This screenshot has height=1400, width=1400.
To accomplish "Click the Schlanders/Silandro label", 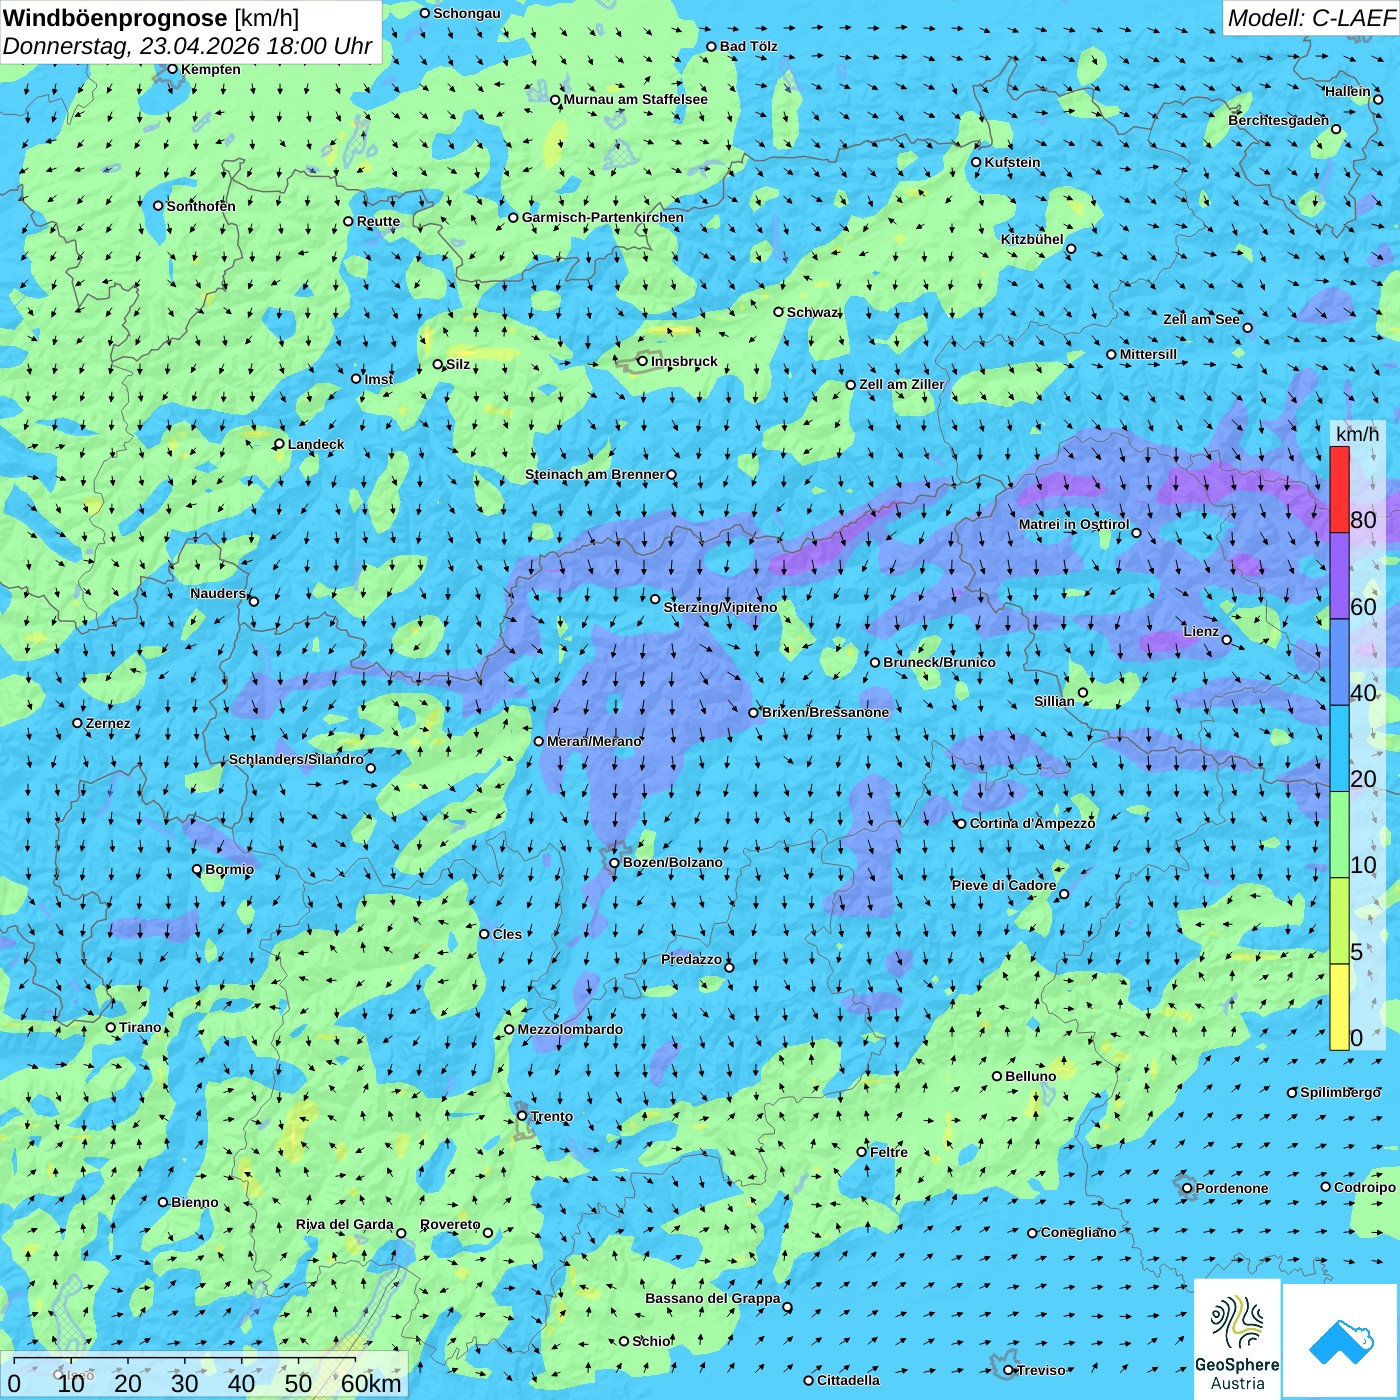I will click(296, 759).
